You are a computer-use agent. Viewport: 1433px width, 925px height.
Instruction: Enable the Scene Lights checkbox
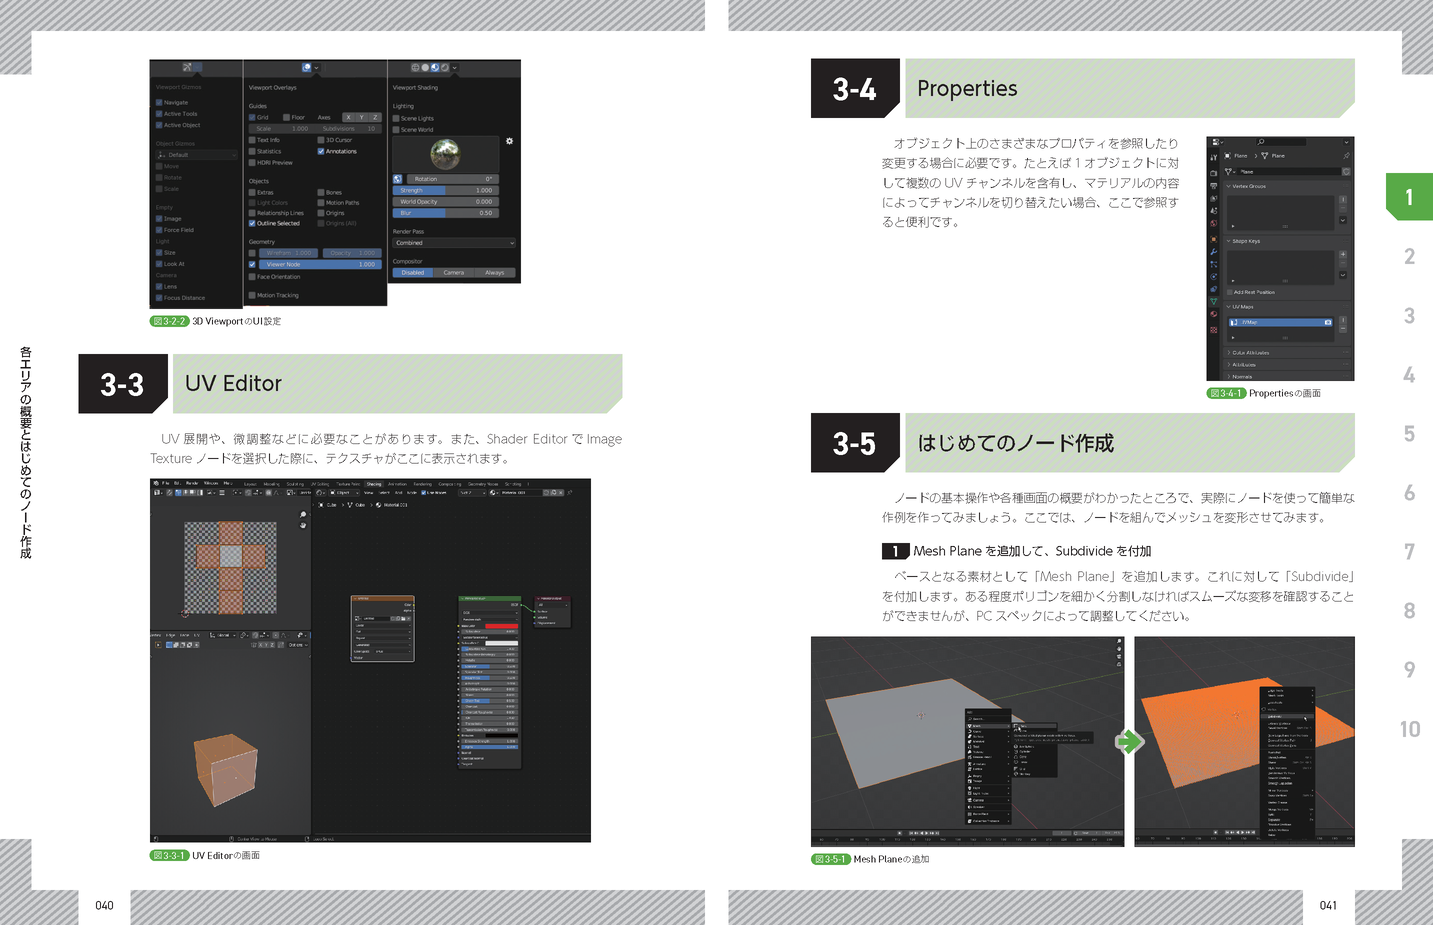(x=397, y=119)
